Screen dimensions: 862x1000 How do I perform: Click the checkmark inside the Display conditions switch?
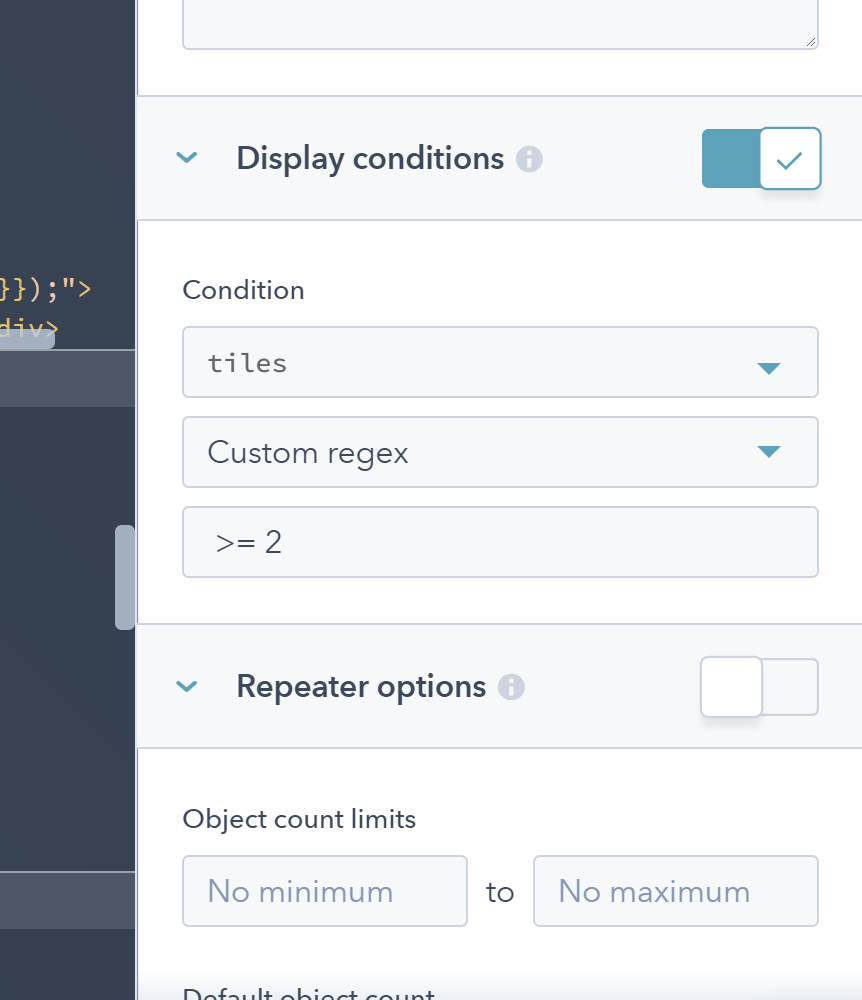click(x=789, y=158)
